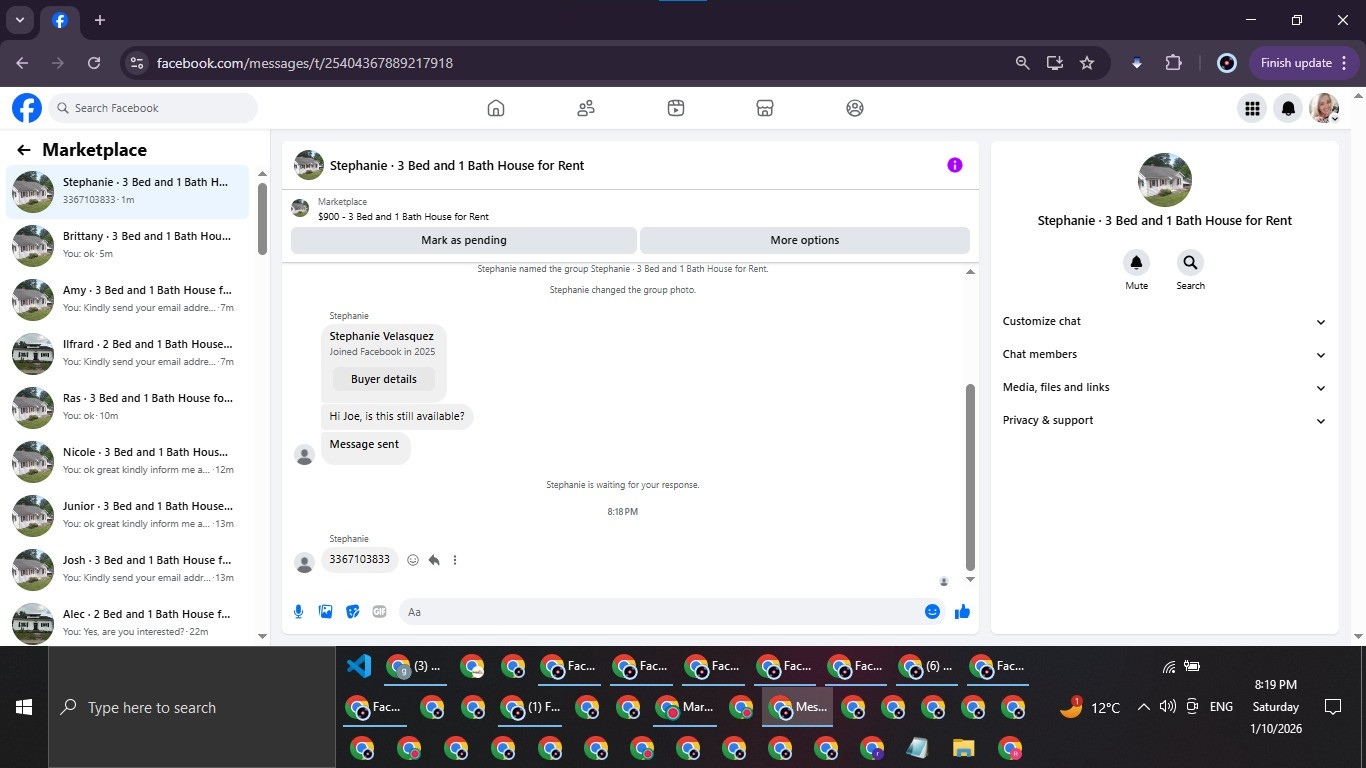The image size is (1366, 768).
Task: Reply to the 3367103833 message
Action: pos(434,560)
